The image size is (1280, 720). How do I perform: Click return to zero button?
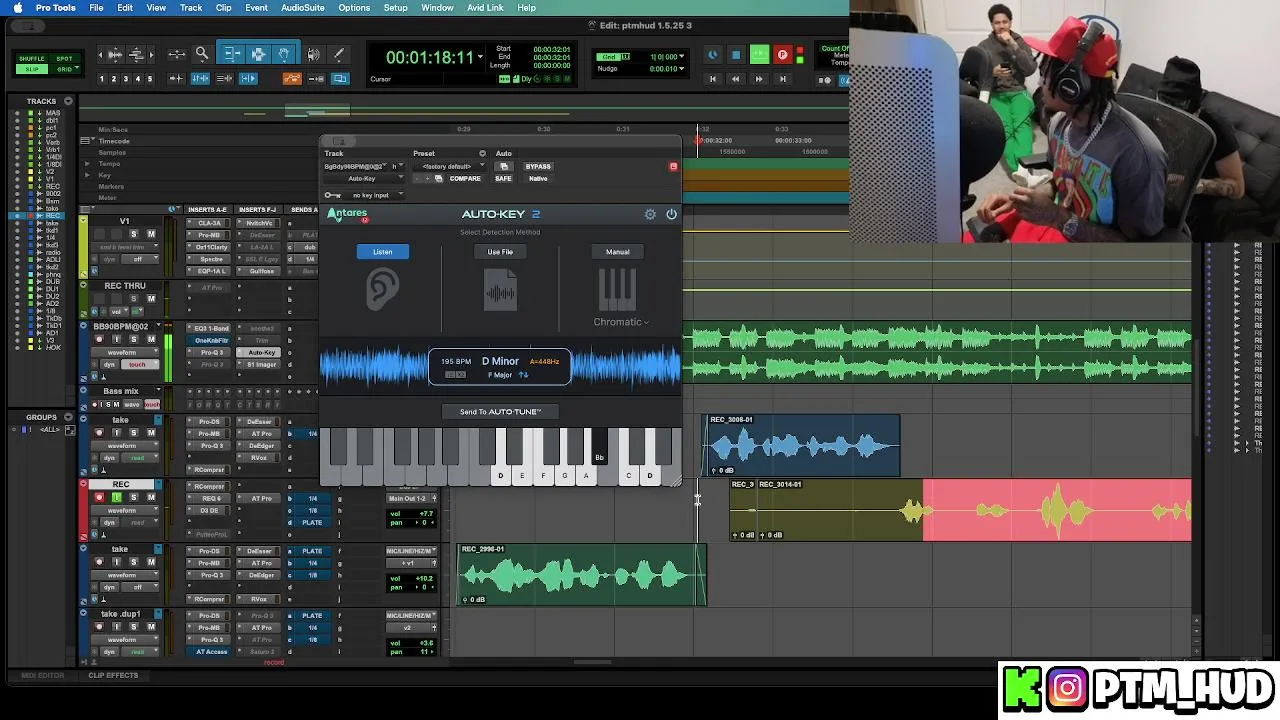coord(713,79)
